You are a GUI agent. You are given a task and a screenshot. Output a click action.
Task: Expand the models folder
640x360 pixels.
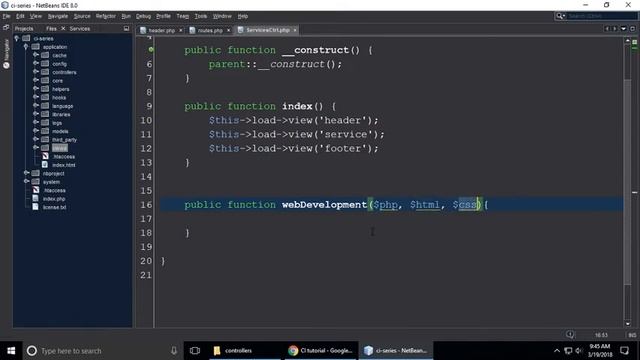(x=36, y=131)
